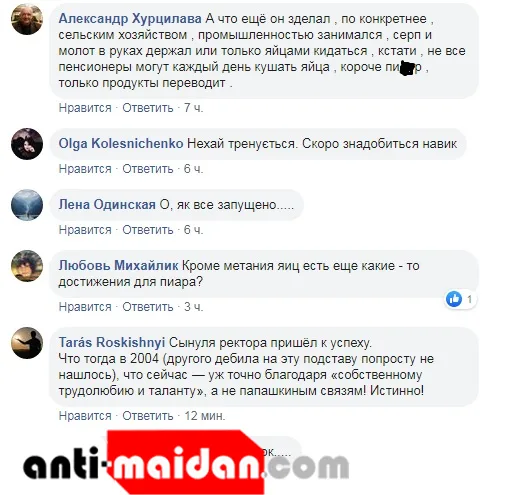Open Лена Одинская's profile avatar
Viewport: 510px width, 495px height.
27,205
